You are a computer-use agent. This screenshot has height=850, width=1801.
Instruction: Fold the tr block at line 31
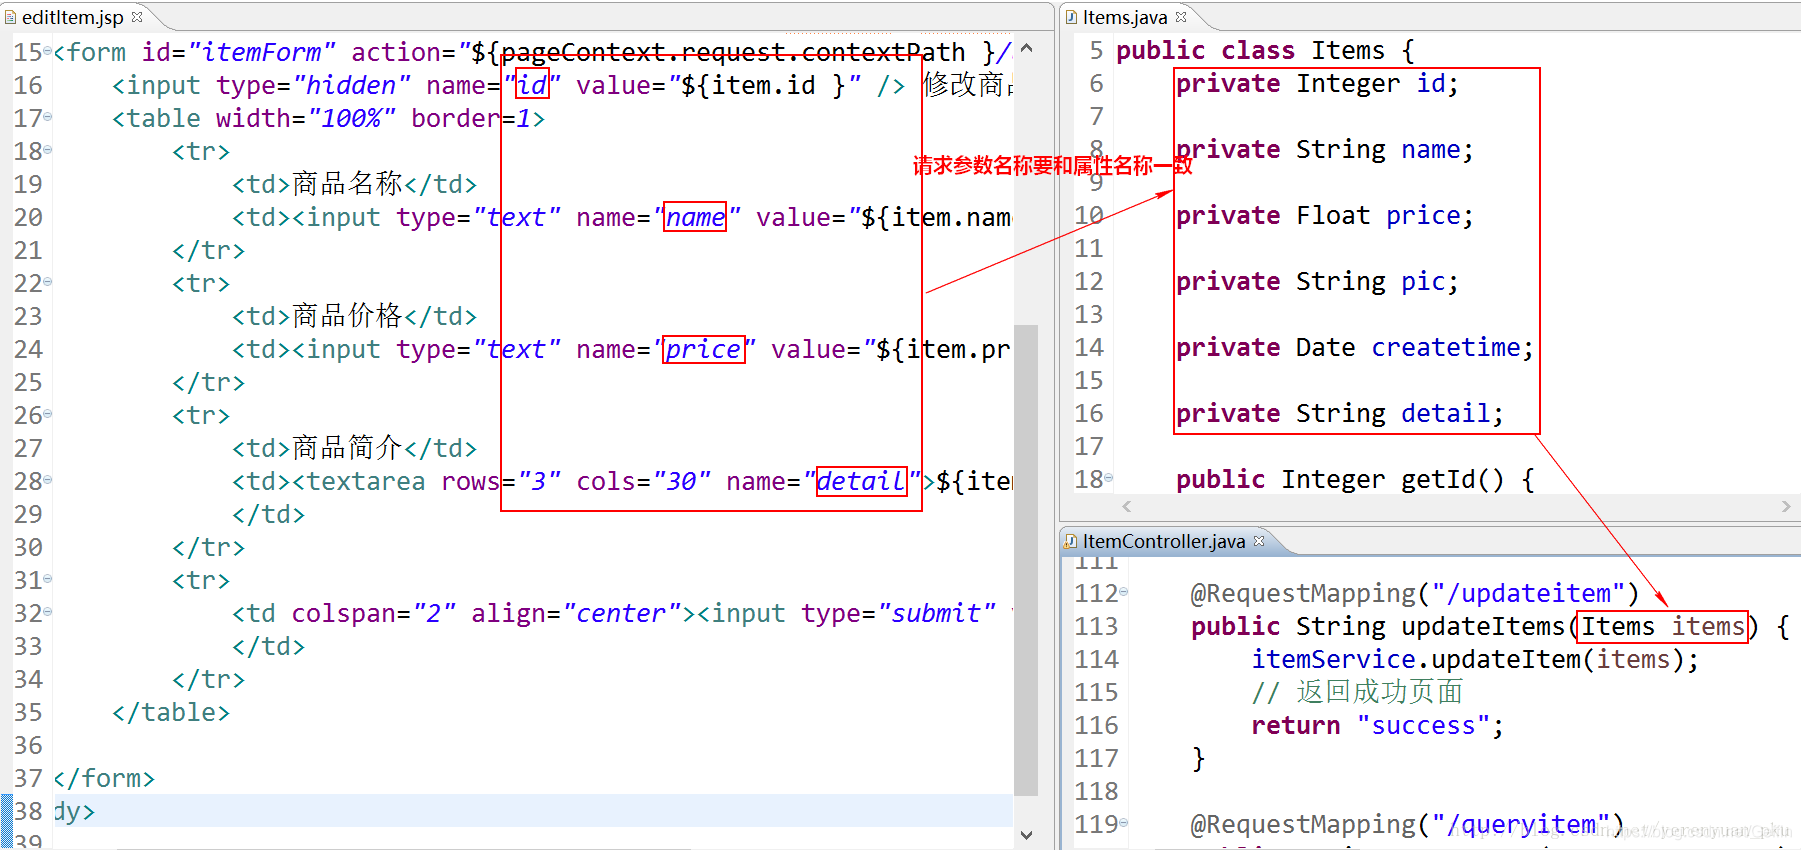pos(47,579)
